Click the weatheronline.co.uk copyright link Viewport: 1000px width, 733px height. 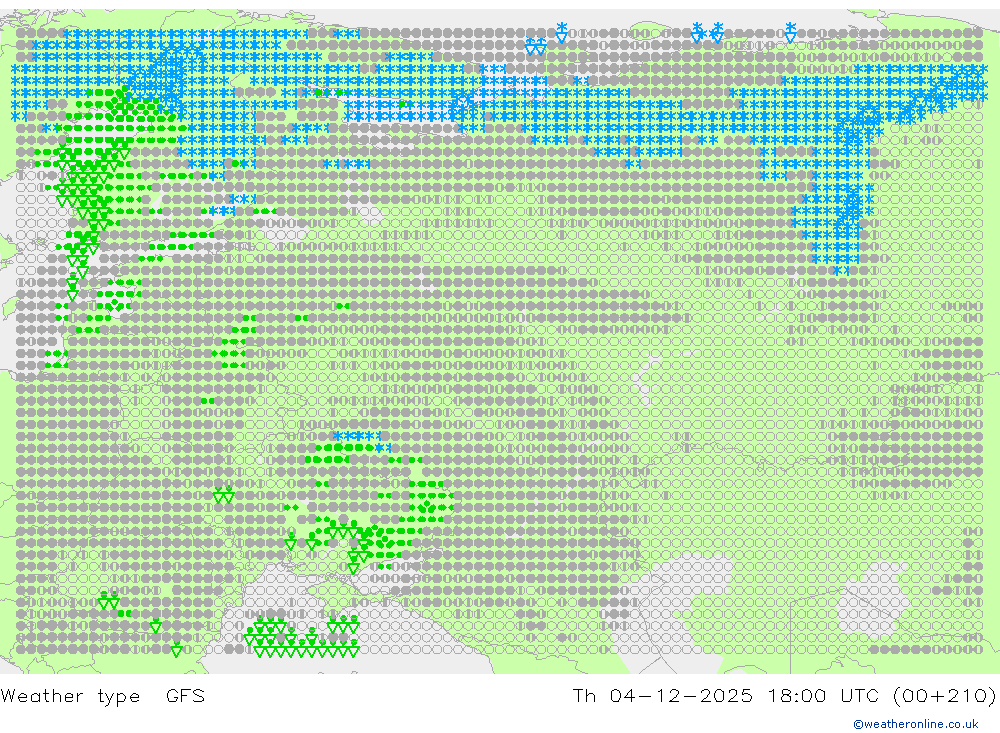pyautogui.click(x=915, y=724)
